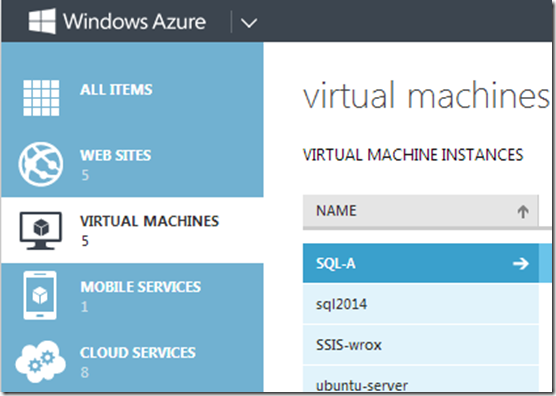Viewport: 556px width, 396px height.
Task: Click the Windows Azure title text
Action: (x=134, y=21)
